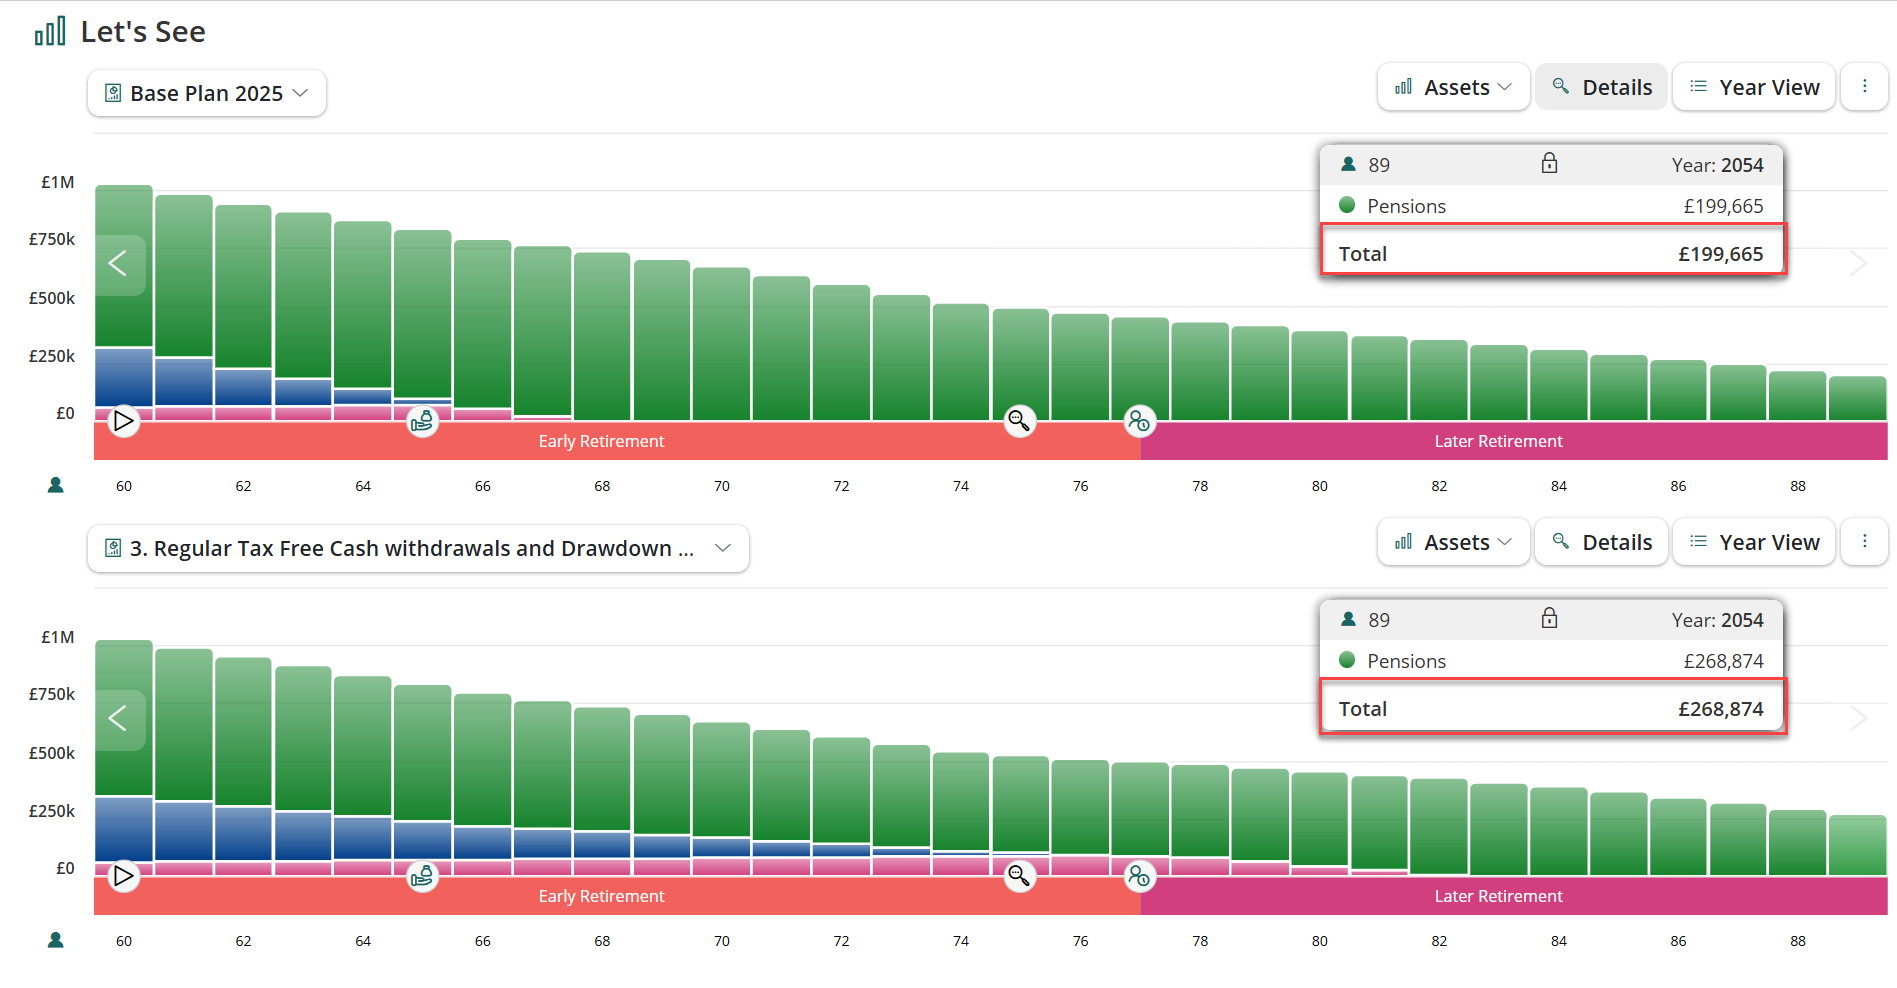The height and width of the screenshot is (988, 1897).
Task: Click the person-clock icon on bottom chart timeline
Action: tap(1139, 876)
